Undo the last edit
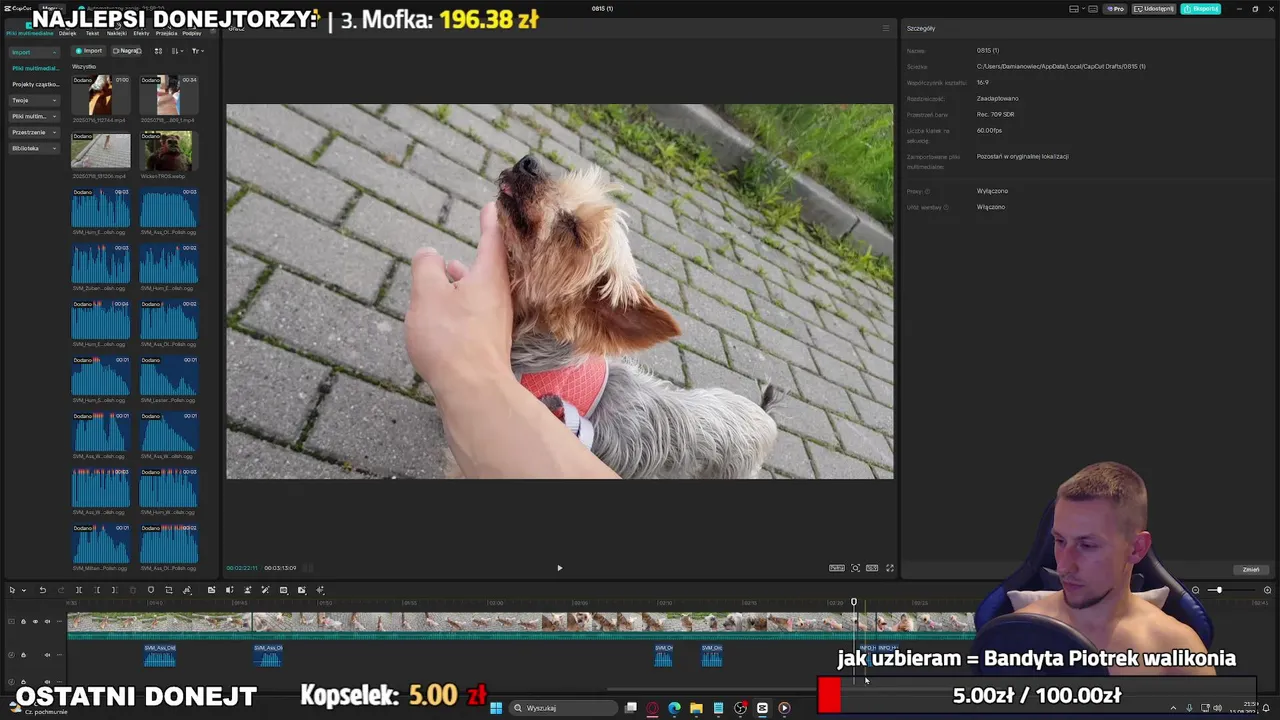 coord(42,590)
